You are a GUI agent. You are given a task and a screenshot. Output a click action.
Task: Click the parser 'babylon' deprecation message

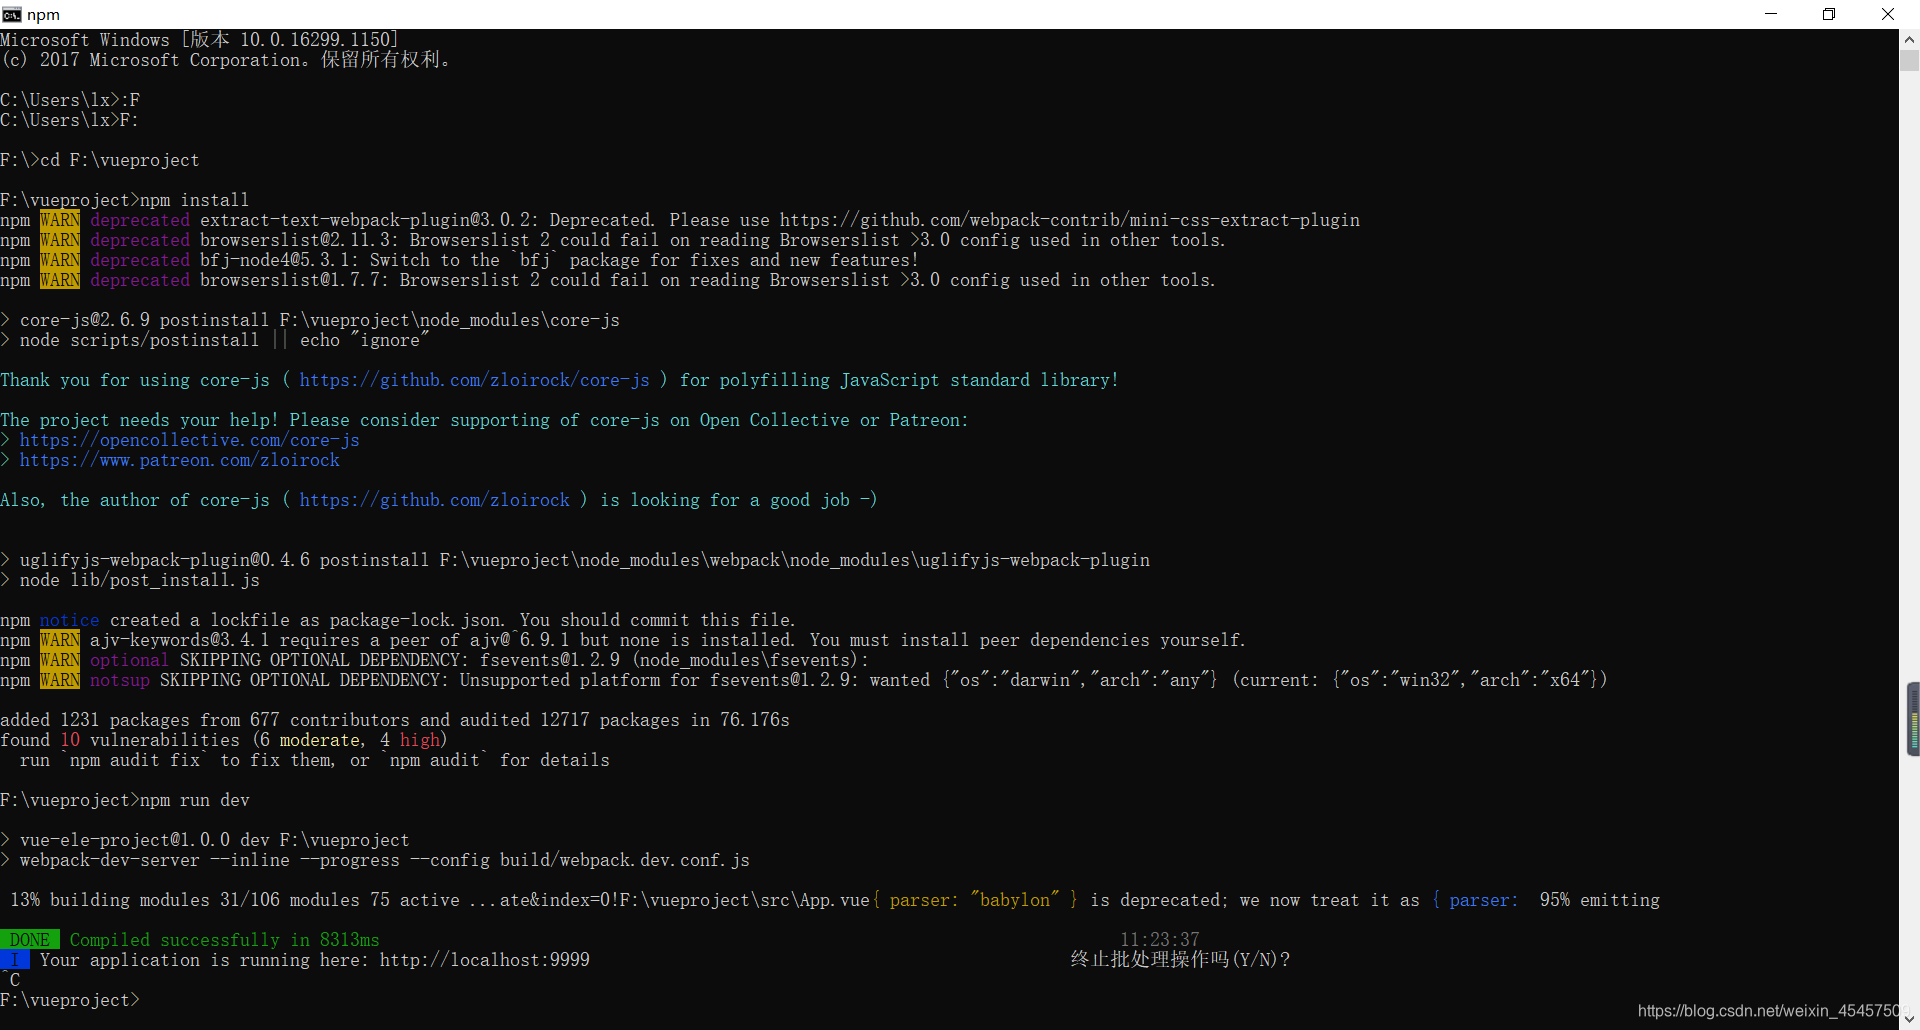1195,900
